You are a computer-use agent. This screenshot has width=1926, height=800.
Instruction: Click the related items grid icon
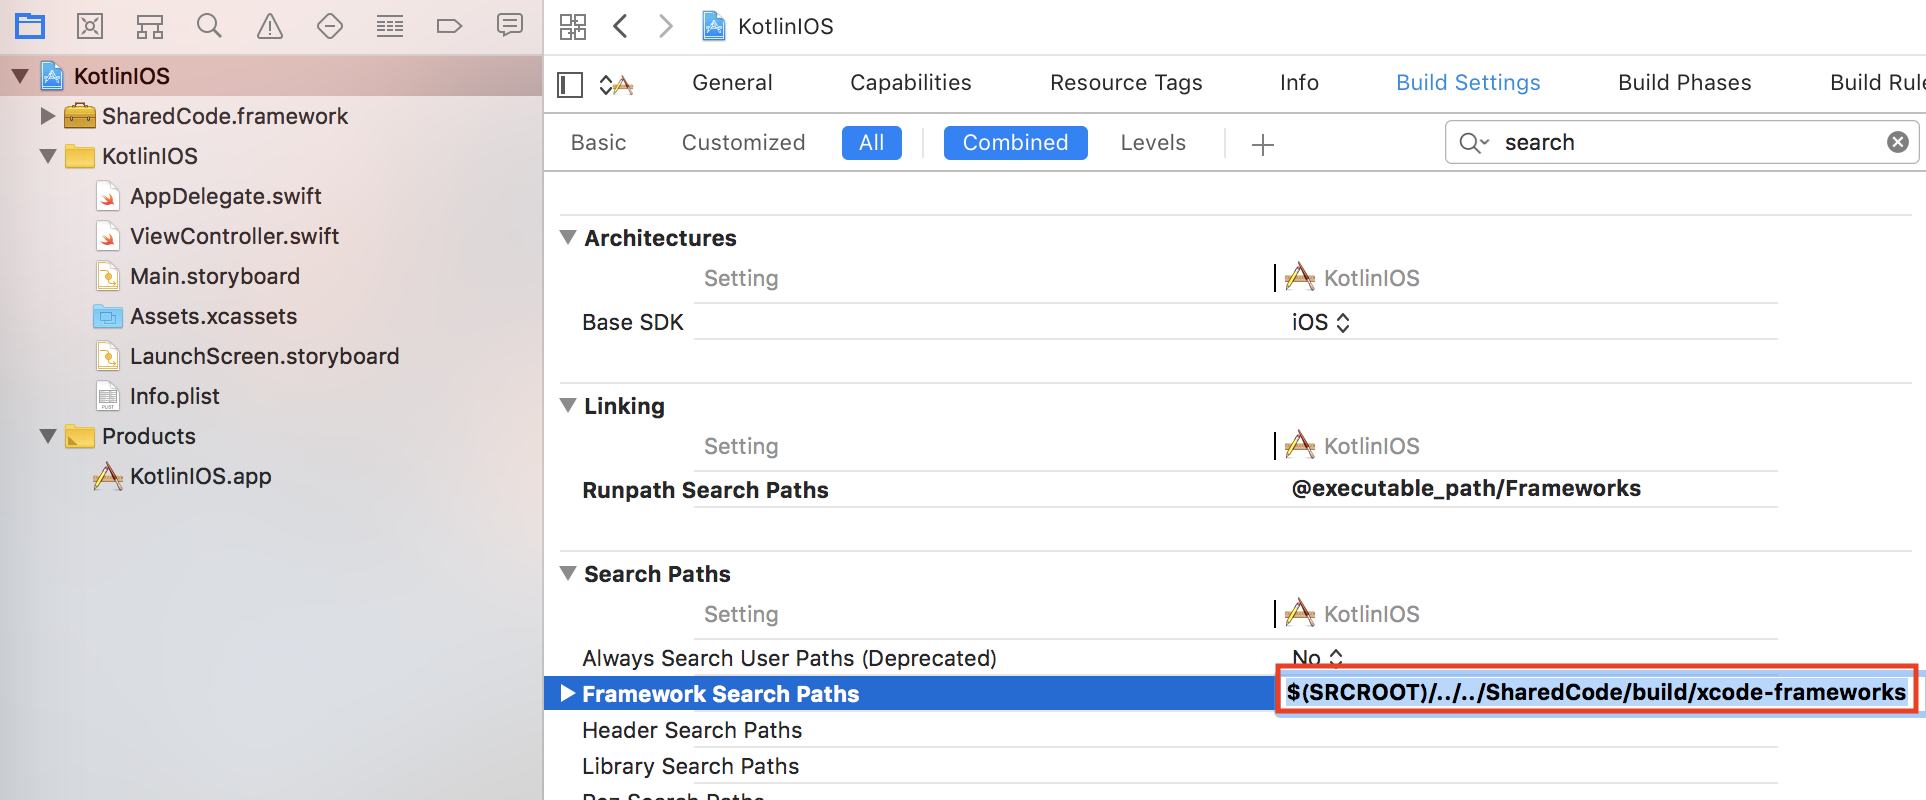click(x=573, y=26)
